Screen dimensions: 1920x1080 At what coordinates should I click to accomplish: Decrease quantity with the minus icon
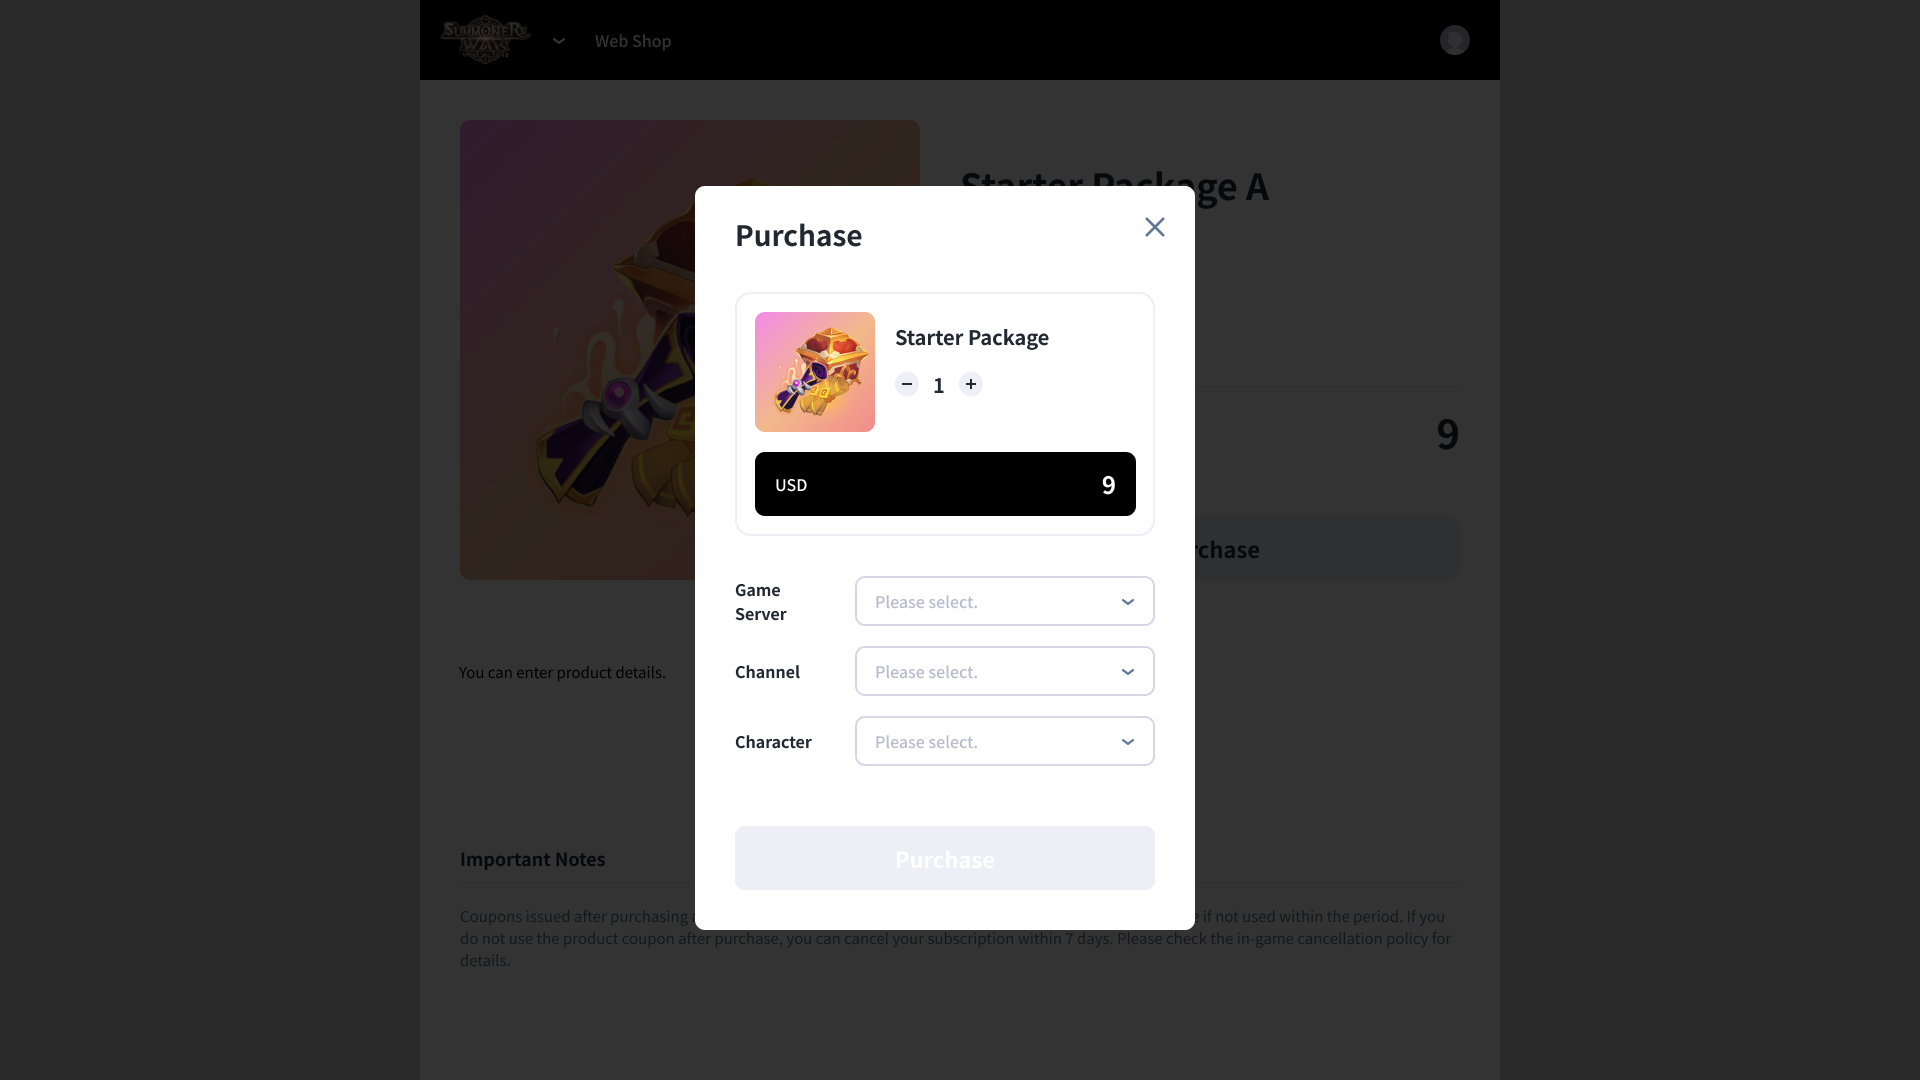tap(907, 384)
